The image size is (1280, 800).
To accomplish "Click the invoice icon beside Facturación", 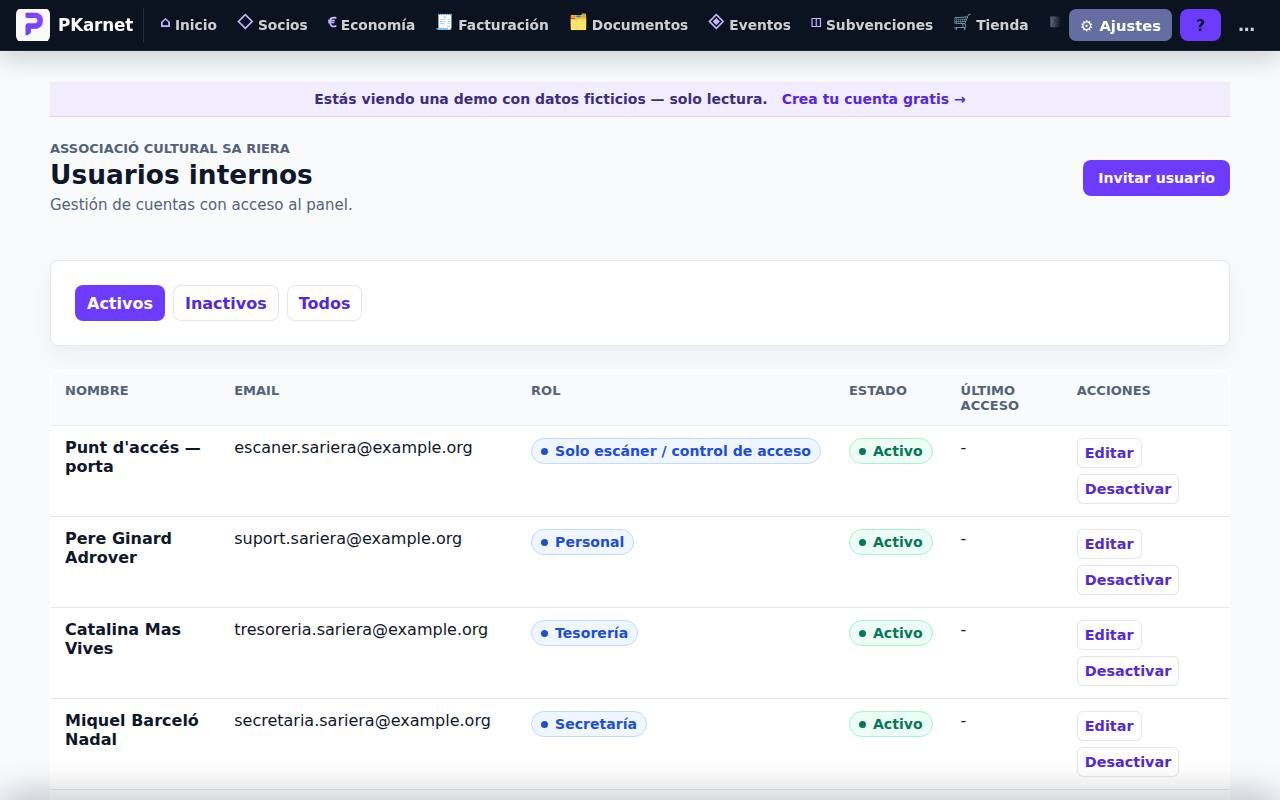I will (444, 22).
